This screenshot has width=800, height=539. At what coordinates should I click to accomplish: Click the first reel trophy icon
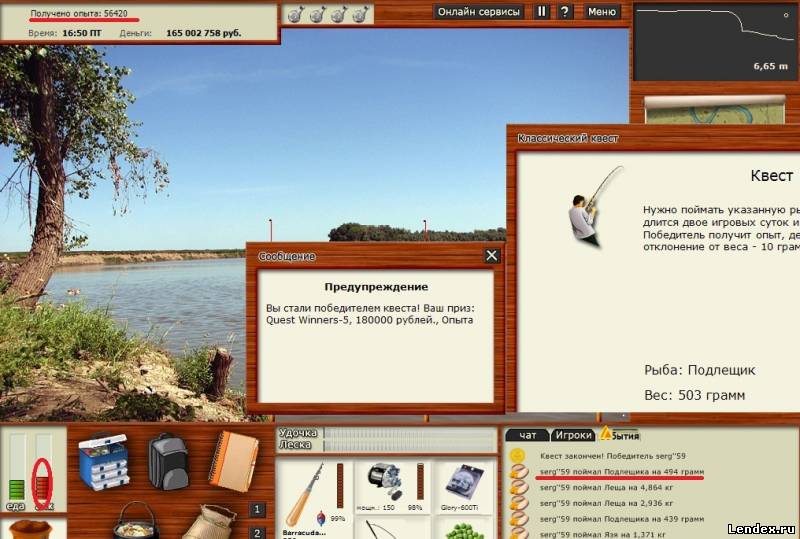click(295, 14)
